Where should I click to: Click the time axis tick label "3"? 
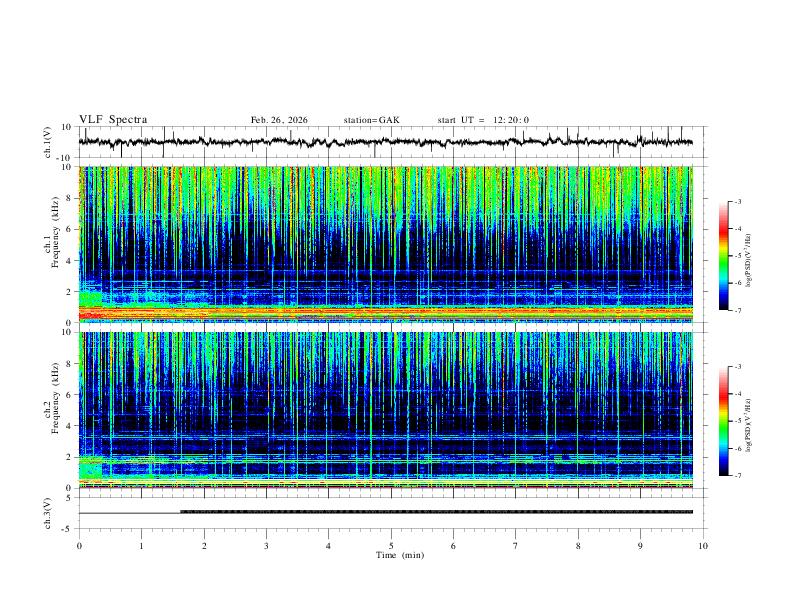[x=266, y=546]
